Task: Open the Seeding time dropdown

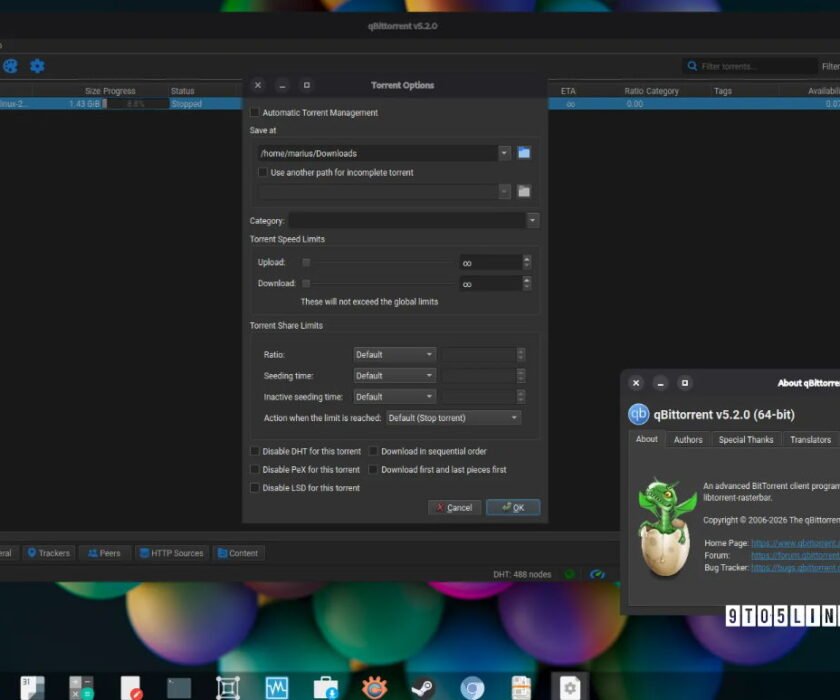Action: point(394,375)
